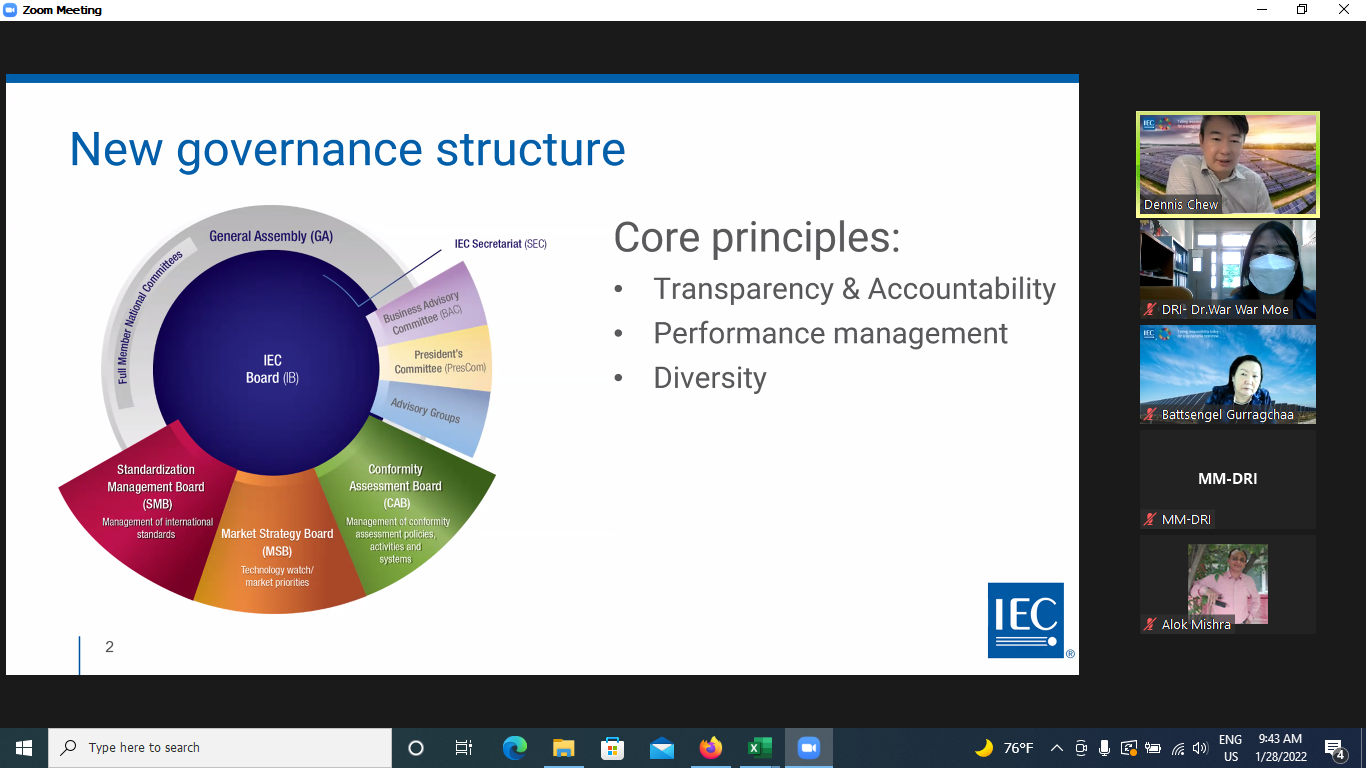This screenshot has height=768, width=1366.
Task: Click muted mic icon beside Dr.War War Moe
Action: coord(1150,310)
